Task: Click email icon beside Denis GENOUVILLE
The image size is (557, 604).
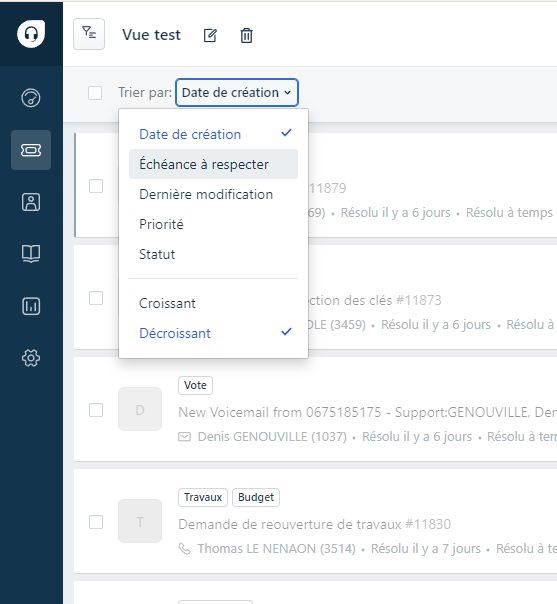Action: 185,437
